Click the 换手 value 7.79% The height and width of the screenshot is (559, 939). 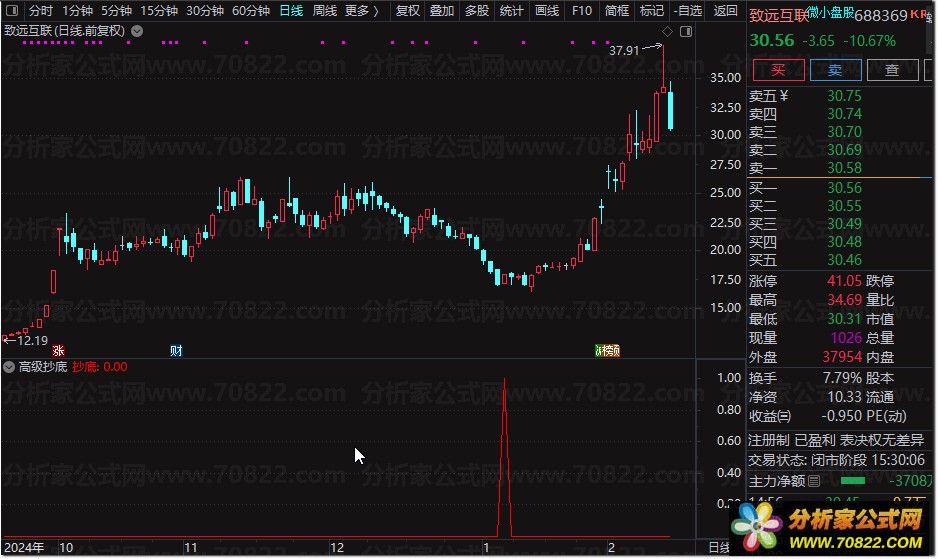pyautogui.click(x=842, y=378)
